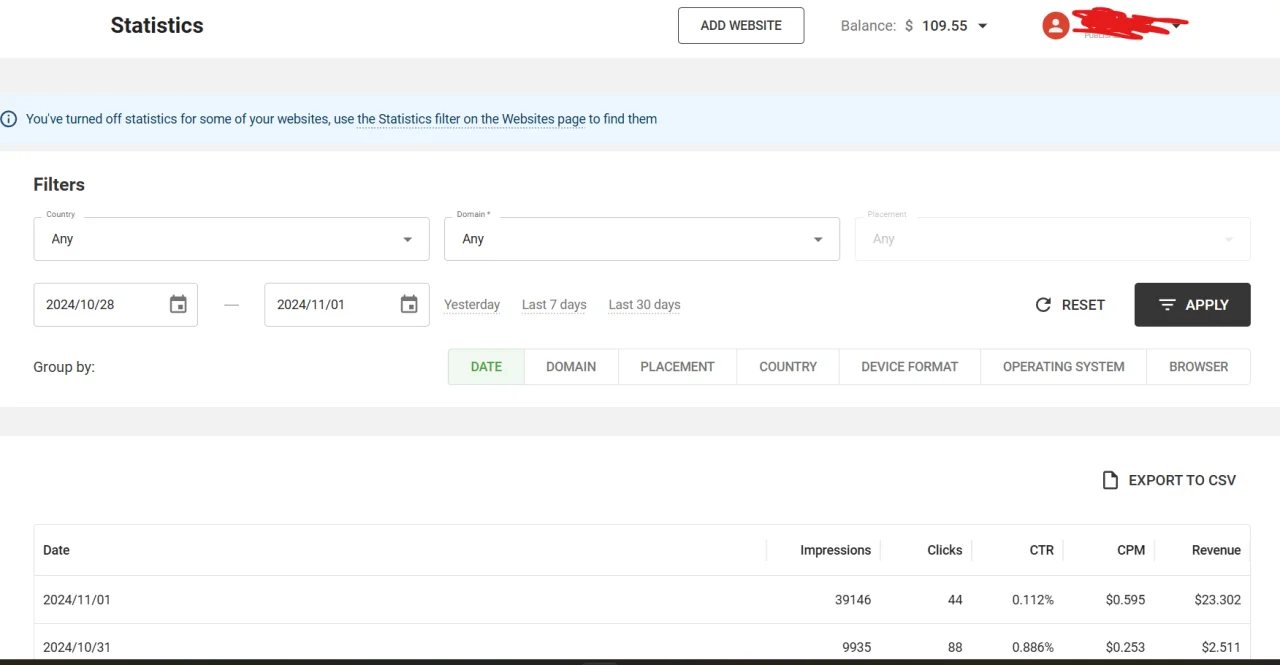
Task: Sort by Revenue column header
Action: click(1216, 550)
